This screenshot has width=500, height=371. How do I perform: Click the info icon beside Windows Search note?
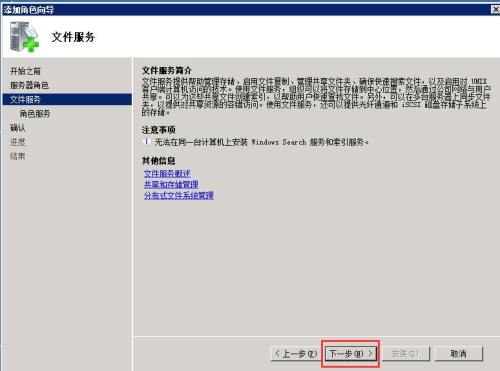pyautogui.click(x=146, y=142)
